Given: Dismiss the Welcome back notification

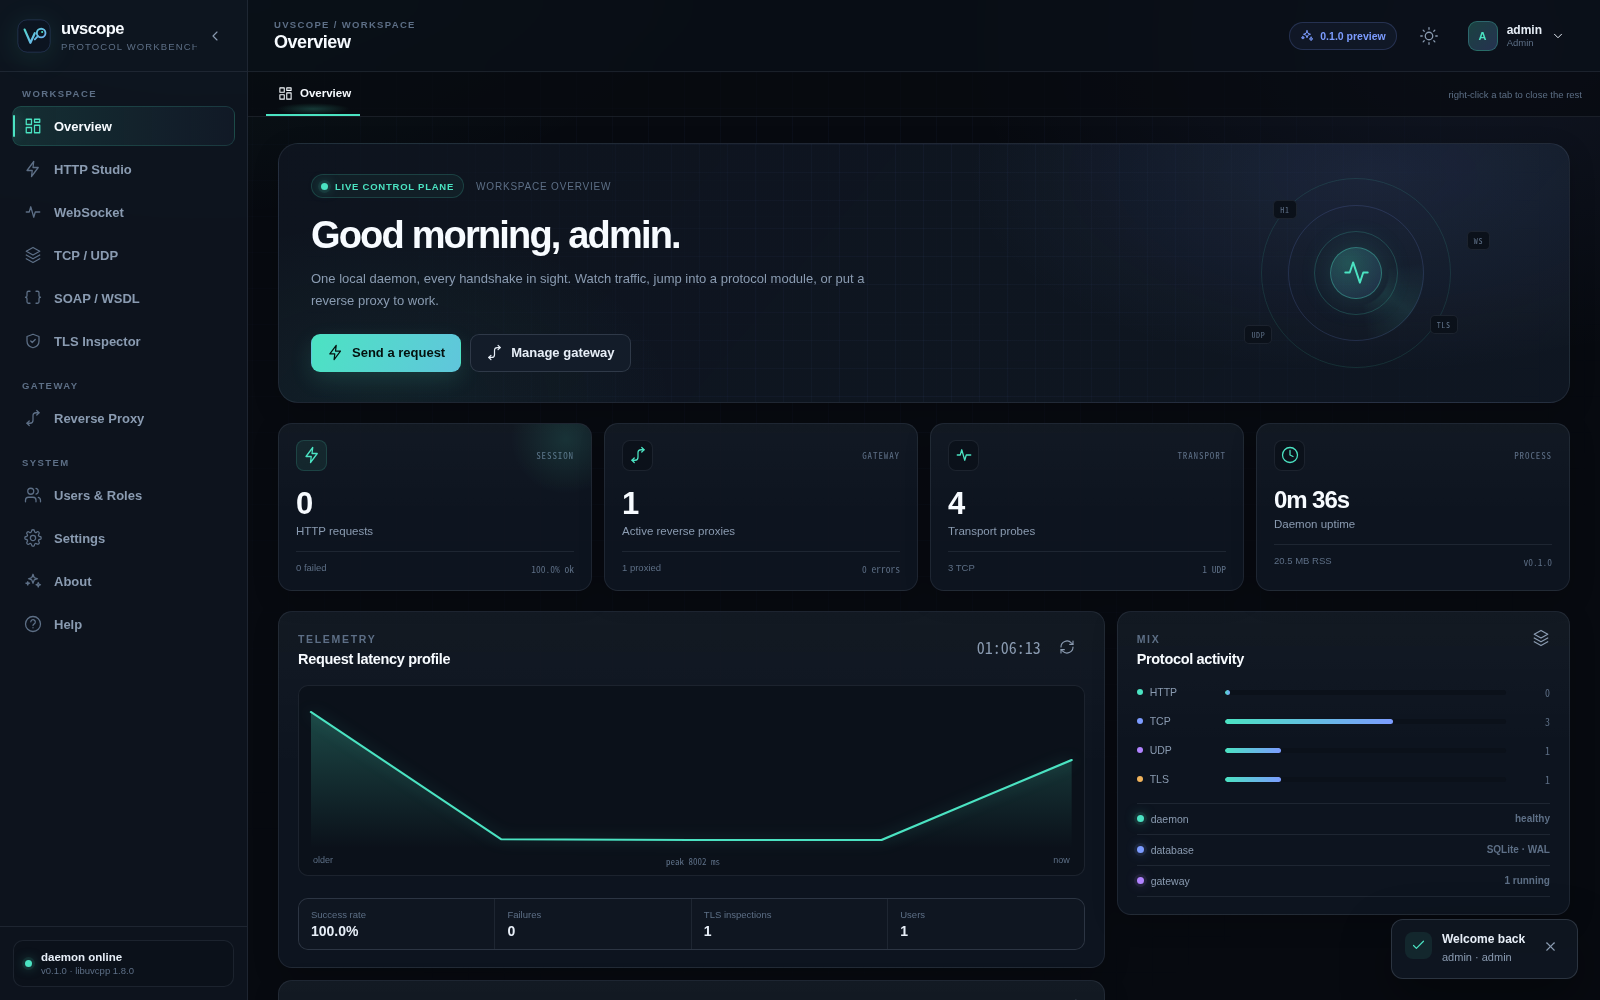Looking at the screenshot, I should 1550,946.
